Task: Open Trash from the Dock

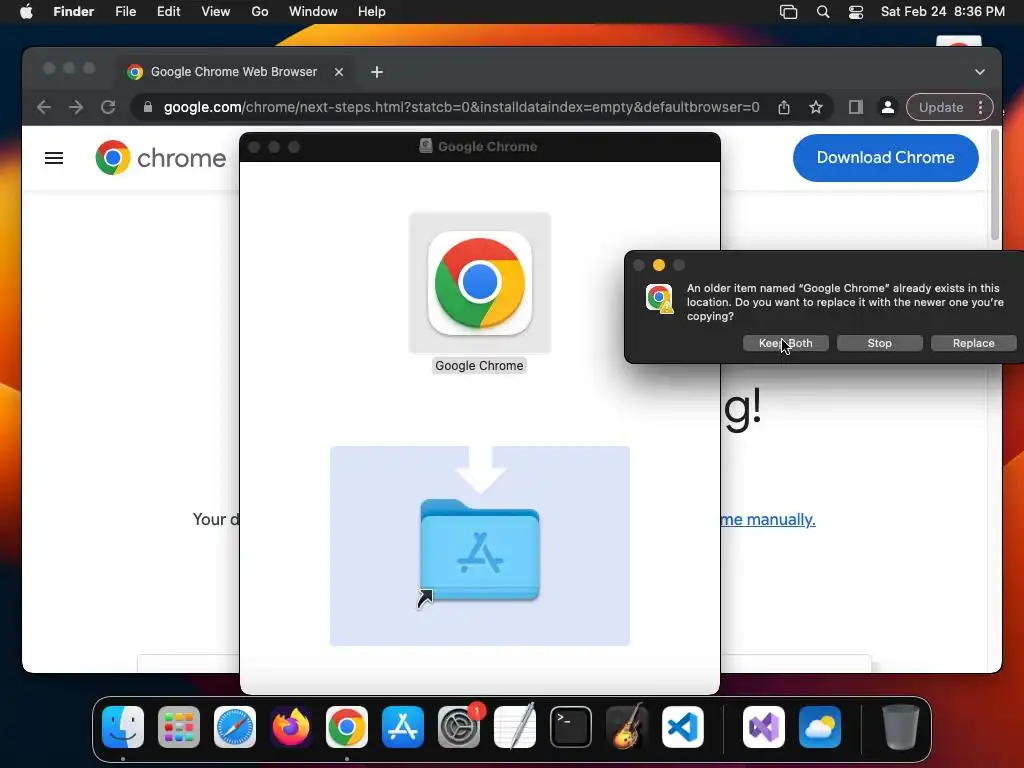Action: tap(901, 727)
